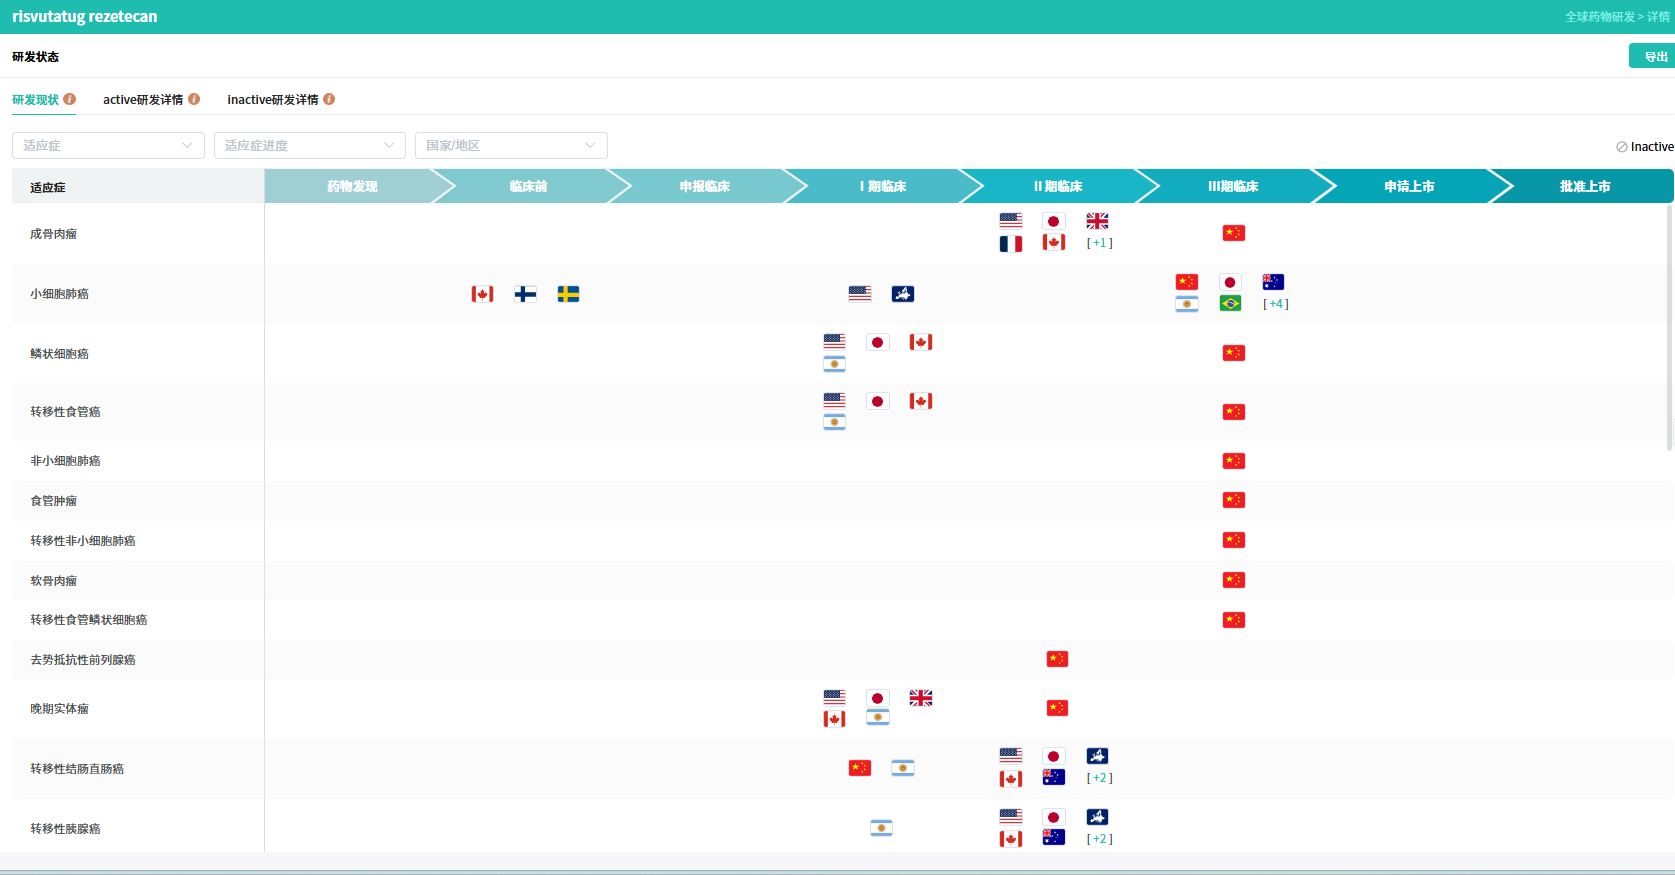Click the info icon next to inactive研发详情
The width and height of the screenshot is (1675, 875).
point(329,99)
